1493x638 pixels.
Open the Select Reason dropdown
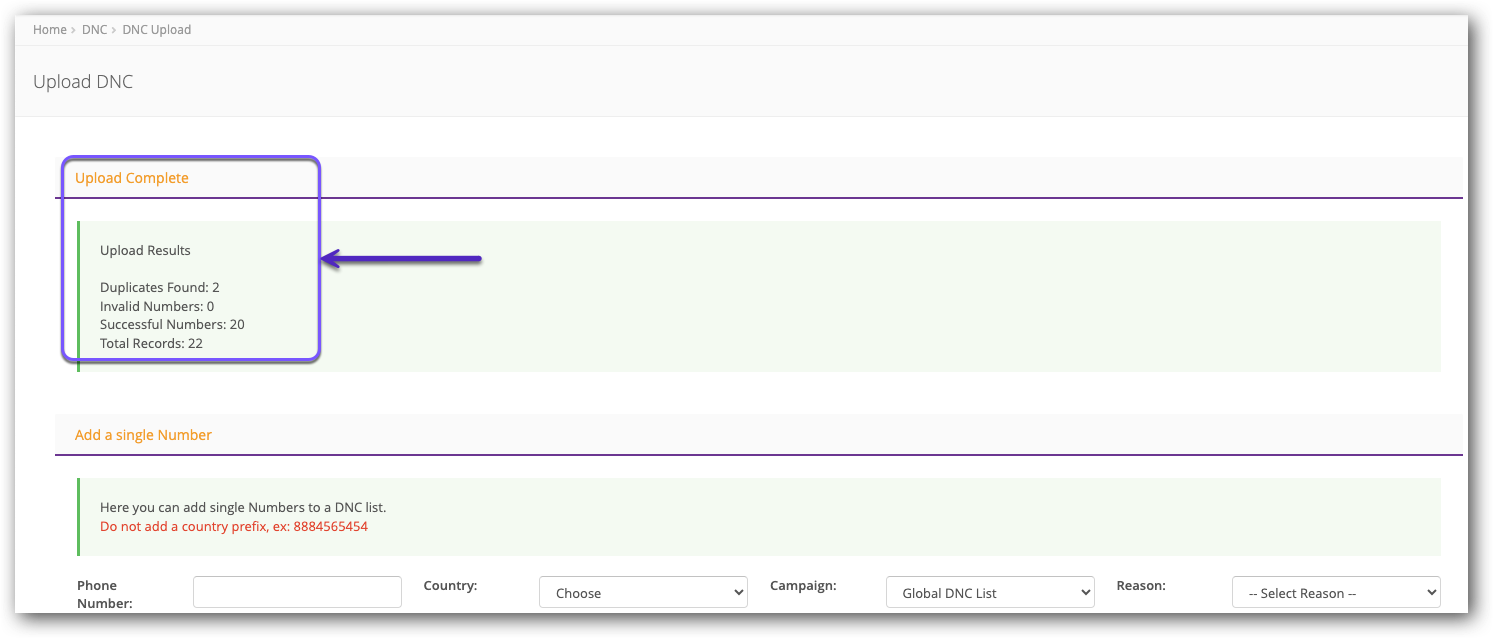pyautogui.click(x=1335, y=592)
